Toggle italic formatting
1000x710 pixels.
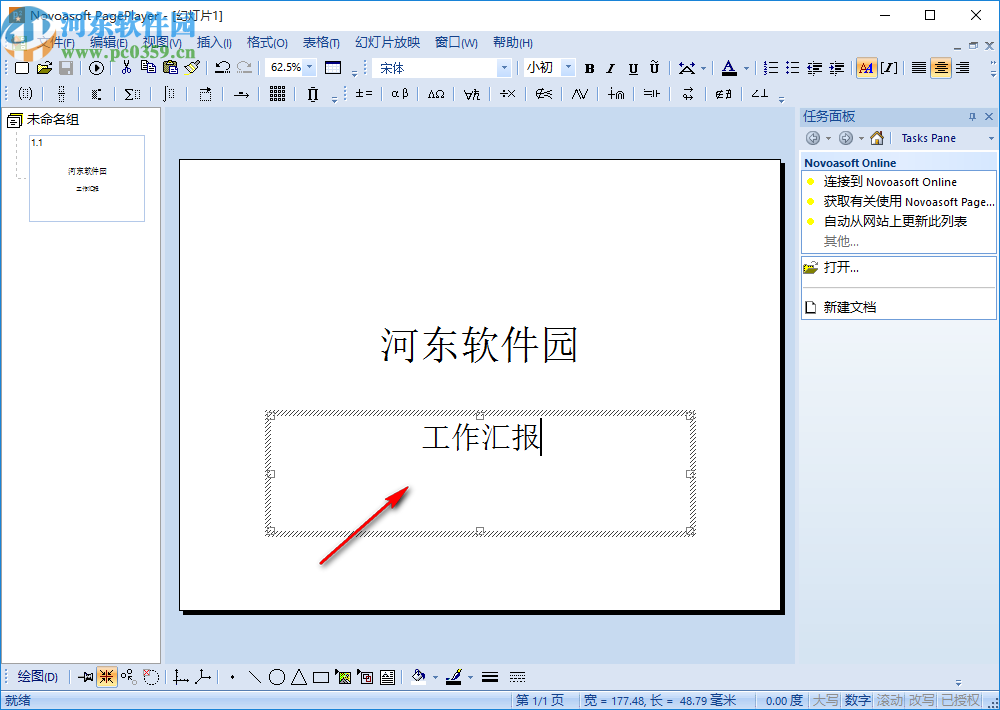[x=611, y=67]
